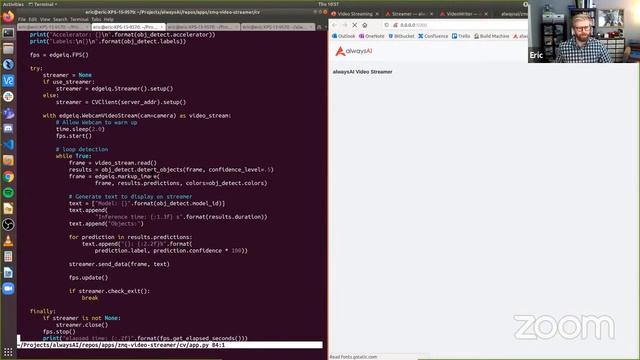Screen dimensions: 640x360
Task: Open the Confluence bookmark
Action: coord(433,36)
